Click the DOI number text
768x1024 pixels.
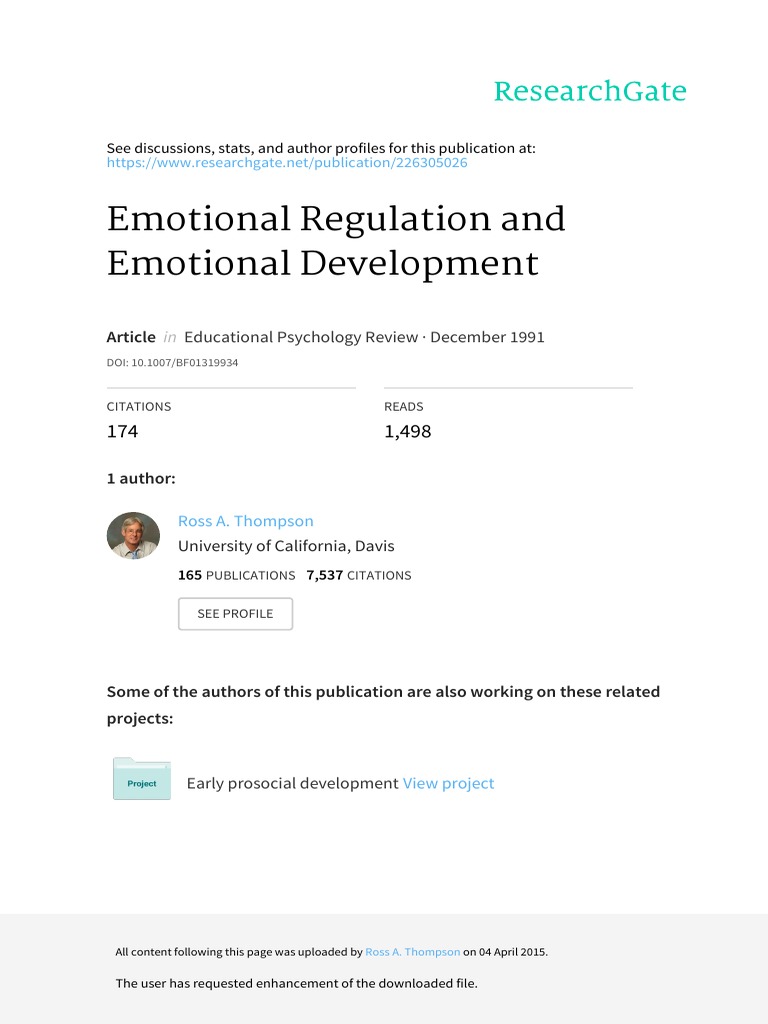pos(172,362)
